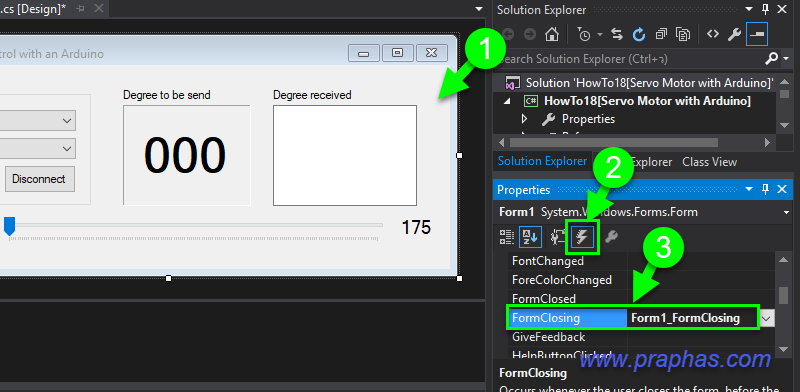The height and width of the screenshot is (392, 800).
Task: Click the designed form's minimize button
Action: [364, 53]
